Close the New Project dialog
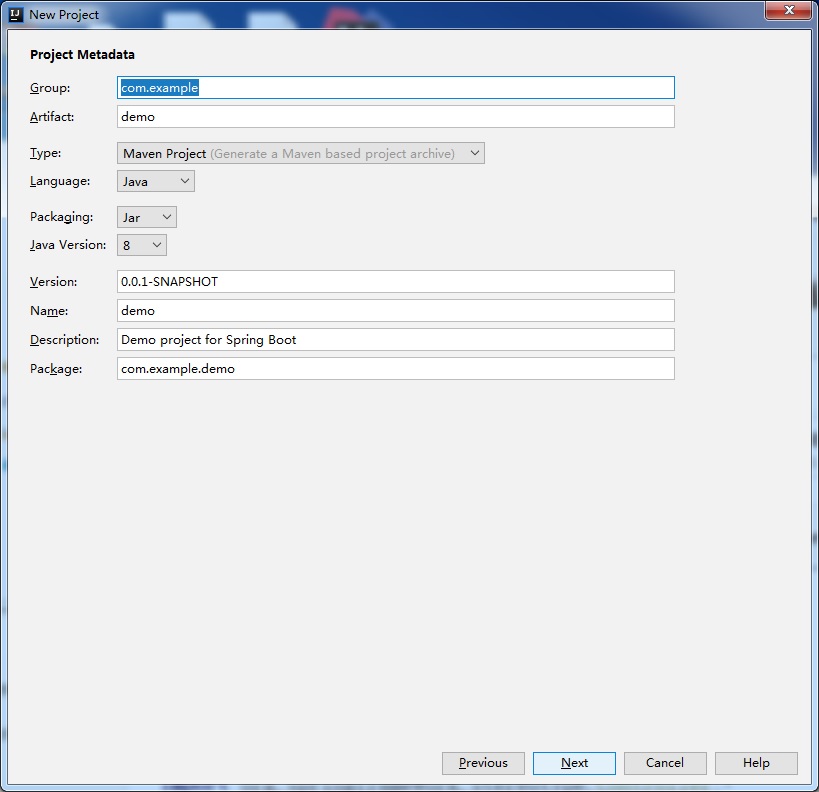Image resolution: width=819 pixels, height=792 pixels. point(789,10)
